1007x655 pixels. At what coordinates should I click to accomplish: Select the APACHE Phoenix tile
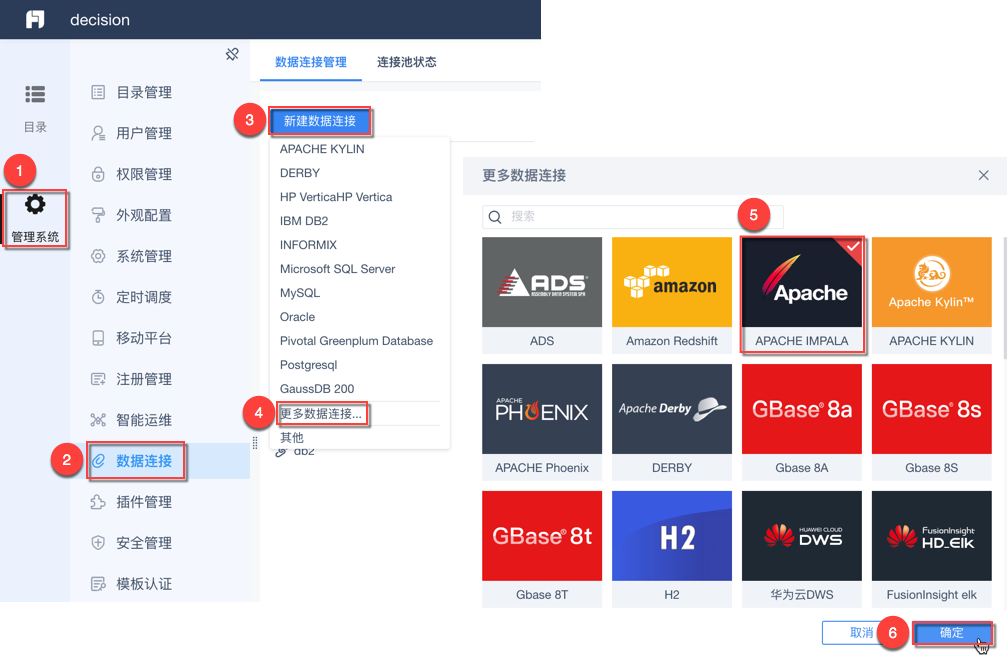point(542,422)
